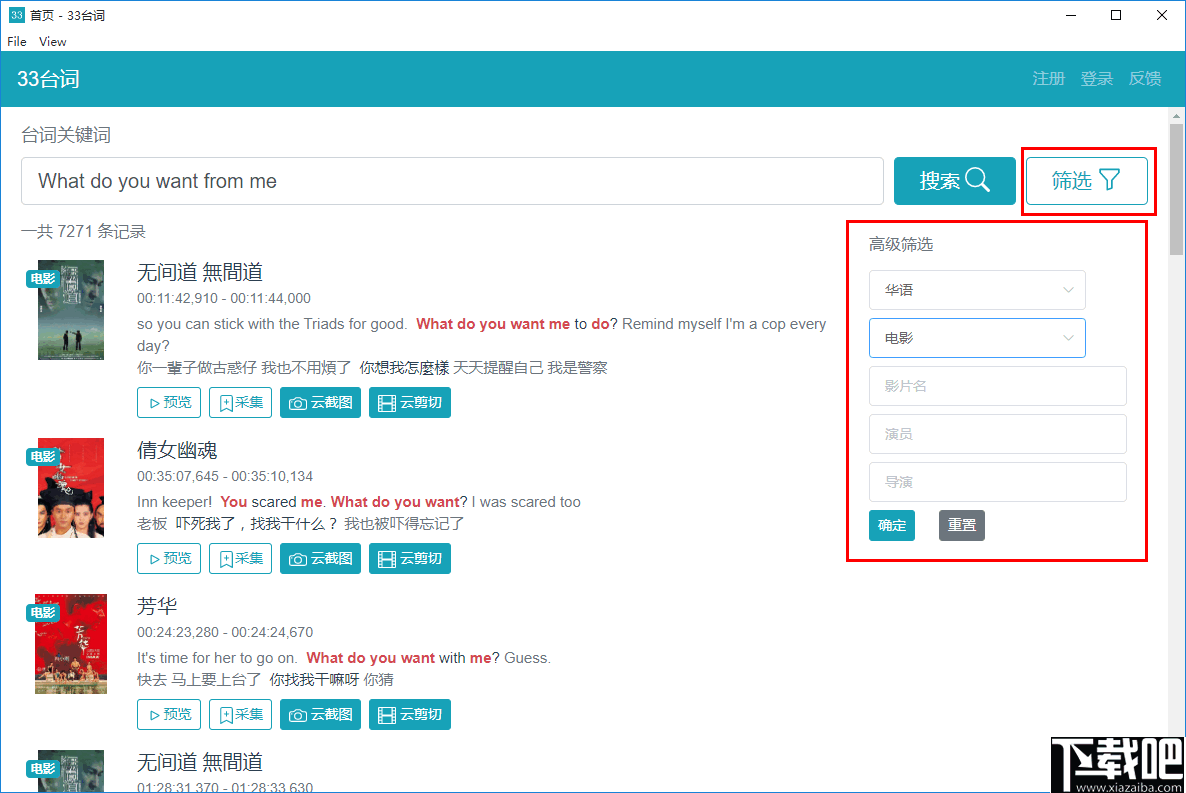
Task: Expand the 电影 type dropdown
Action: [x=976, y=338]
